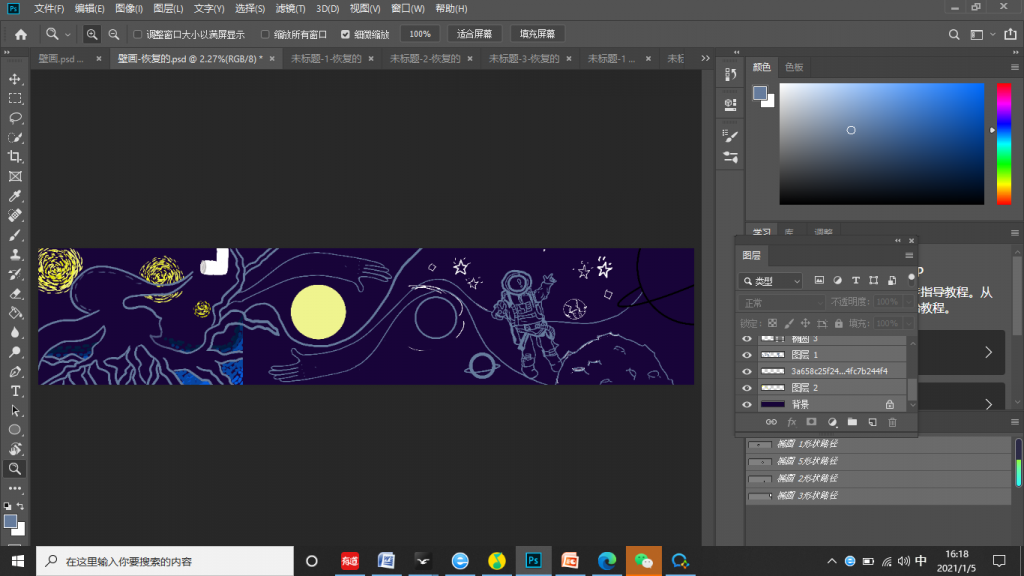The image size is (1024, 576).
Task: Create new group folder icon
Action: click(x=852, y=423)
